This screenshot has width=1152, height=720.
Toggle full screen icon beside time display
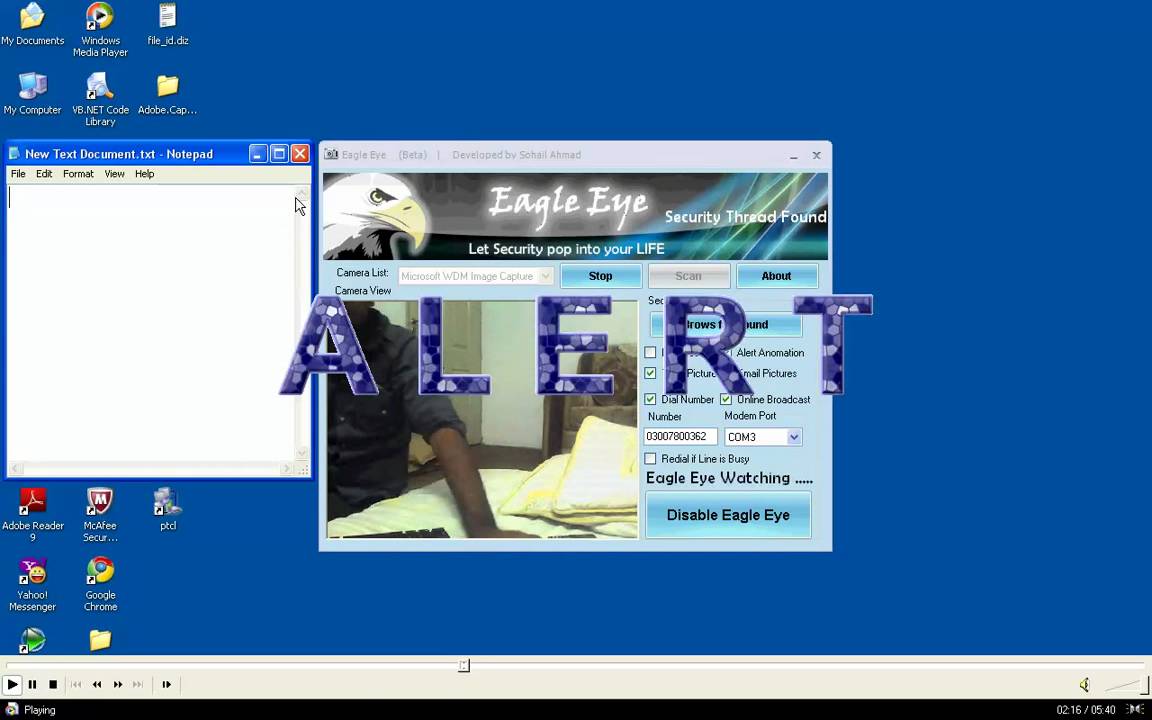(1135, 709)
